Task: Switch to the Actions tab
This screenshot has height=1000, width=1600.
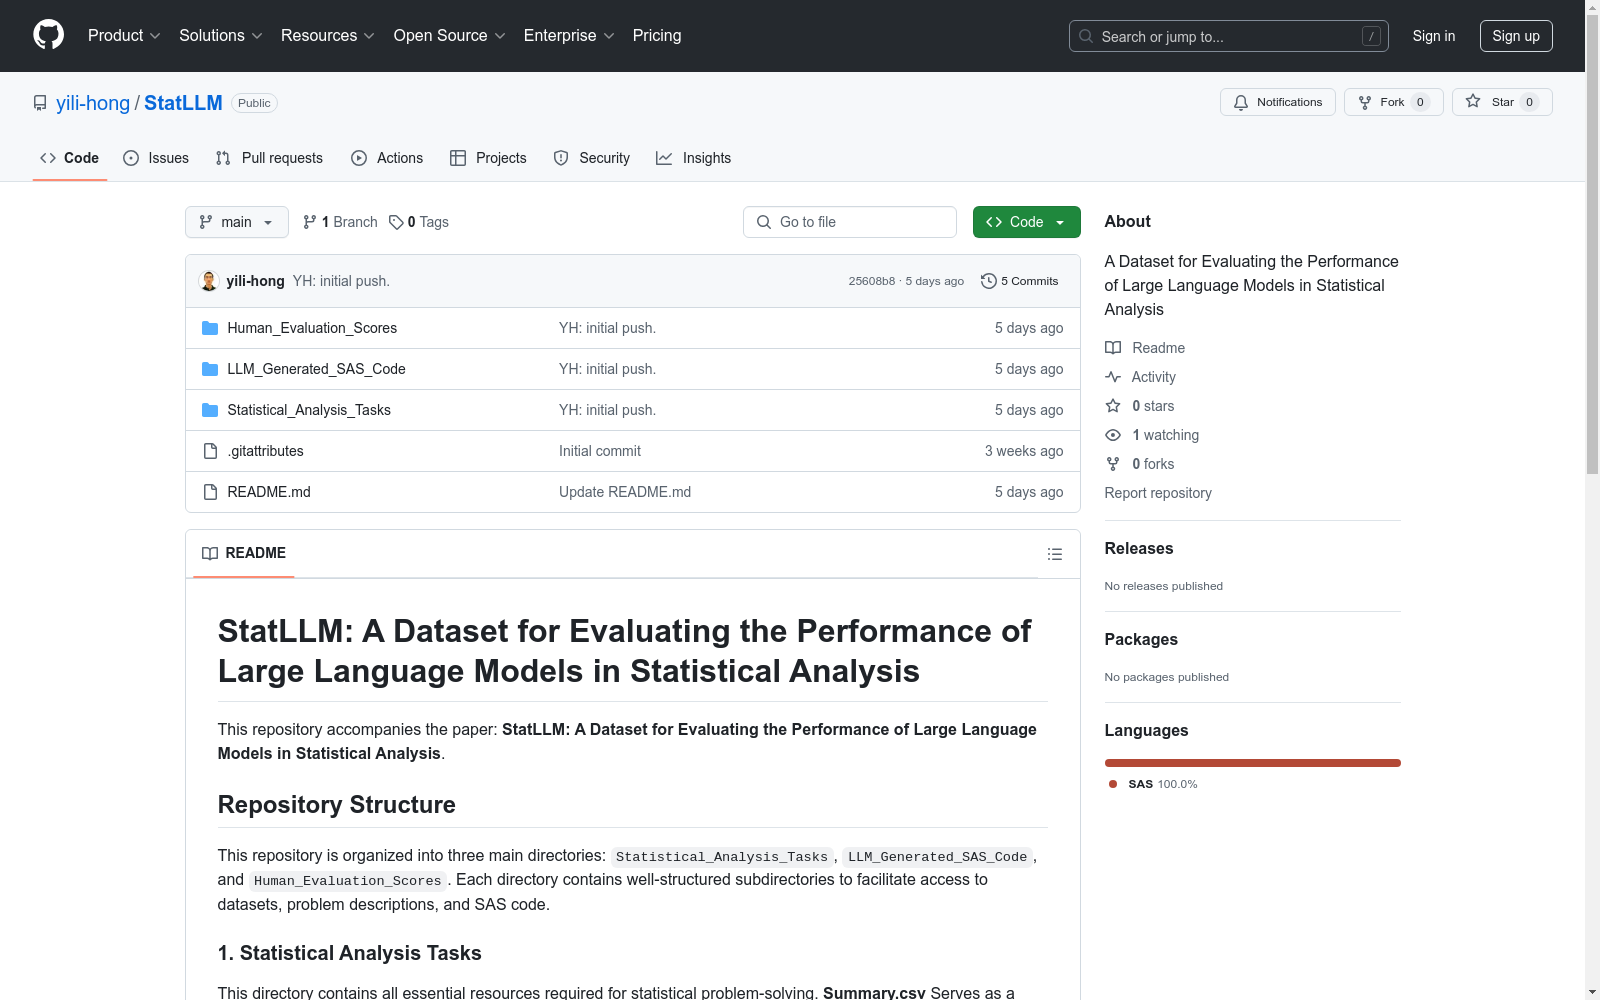Action: click(x=387, y=158)
